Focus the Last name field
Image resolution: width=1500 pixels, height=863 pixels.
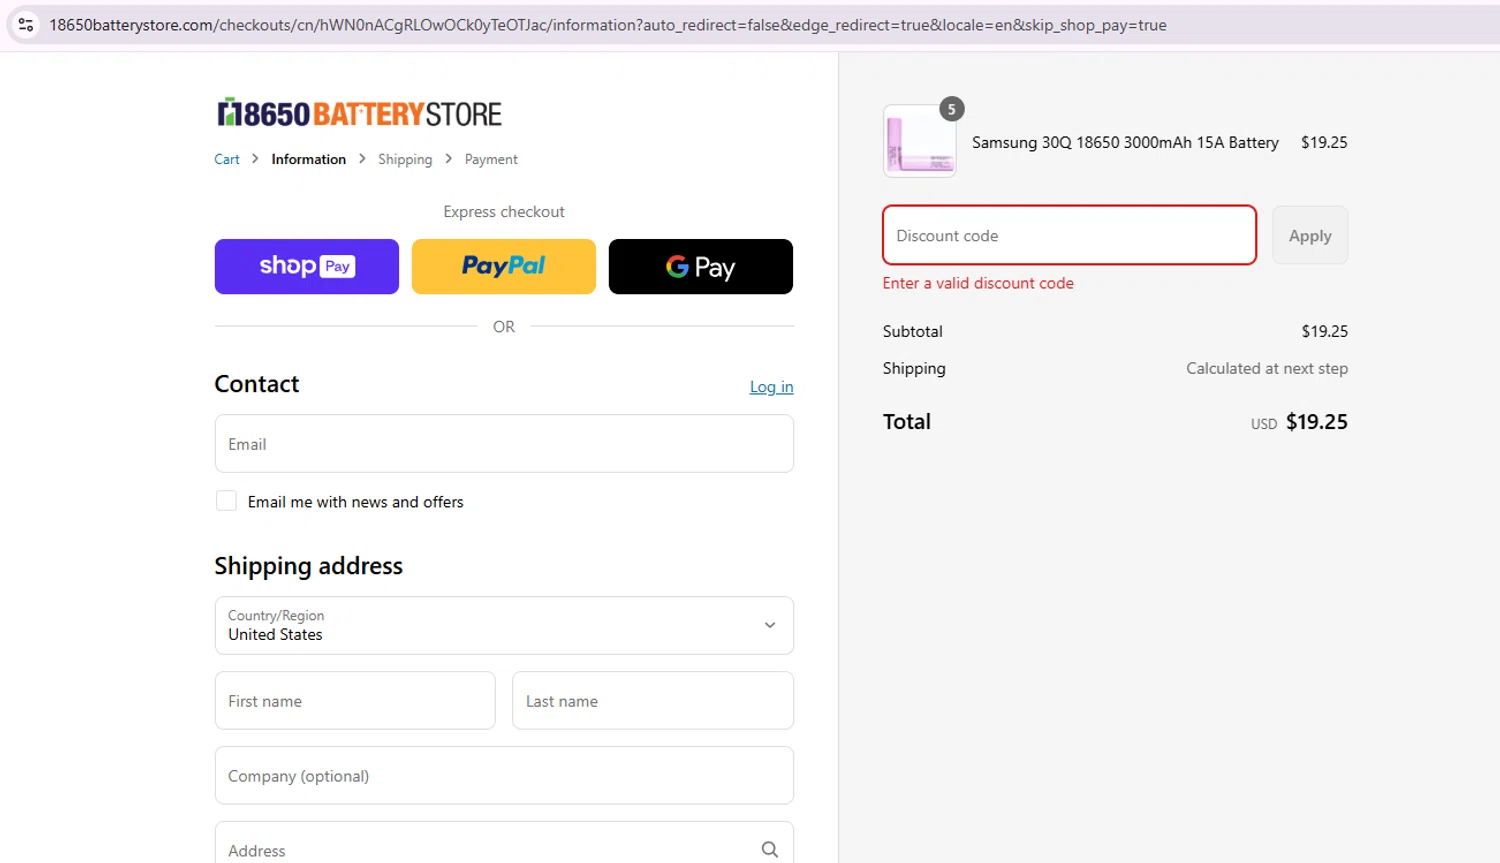pyautogui.click(x=653, y=701)
